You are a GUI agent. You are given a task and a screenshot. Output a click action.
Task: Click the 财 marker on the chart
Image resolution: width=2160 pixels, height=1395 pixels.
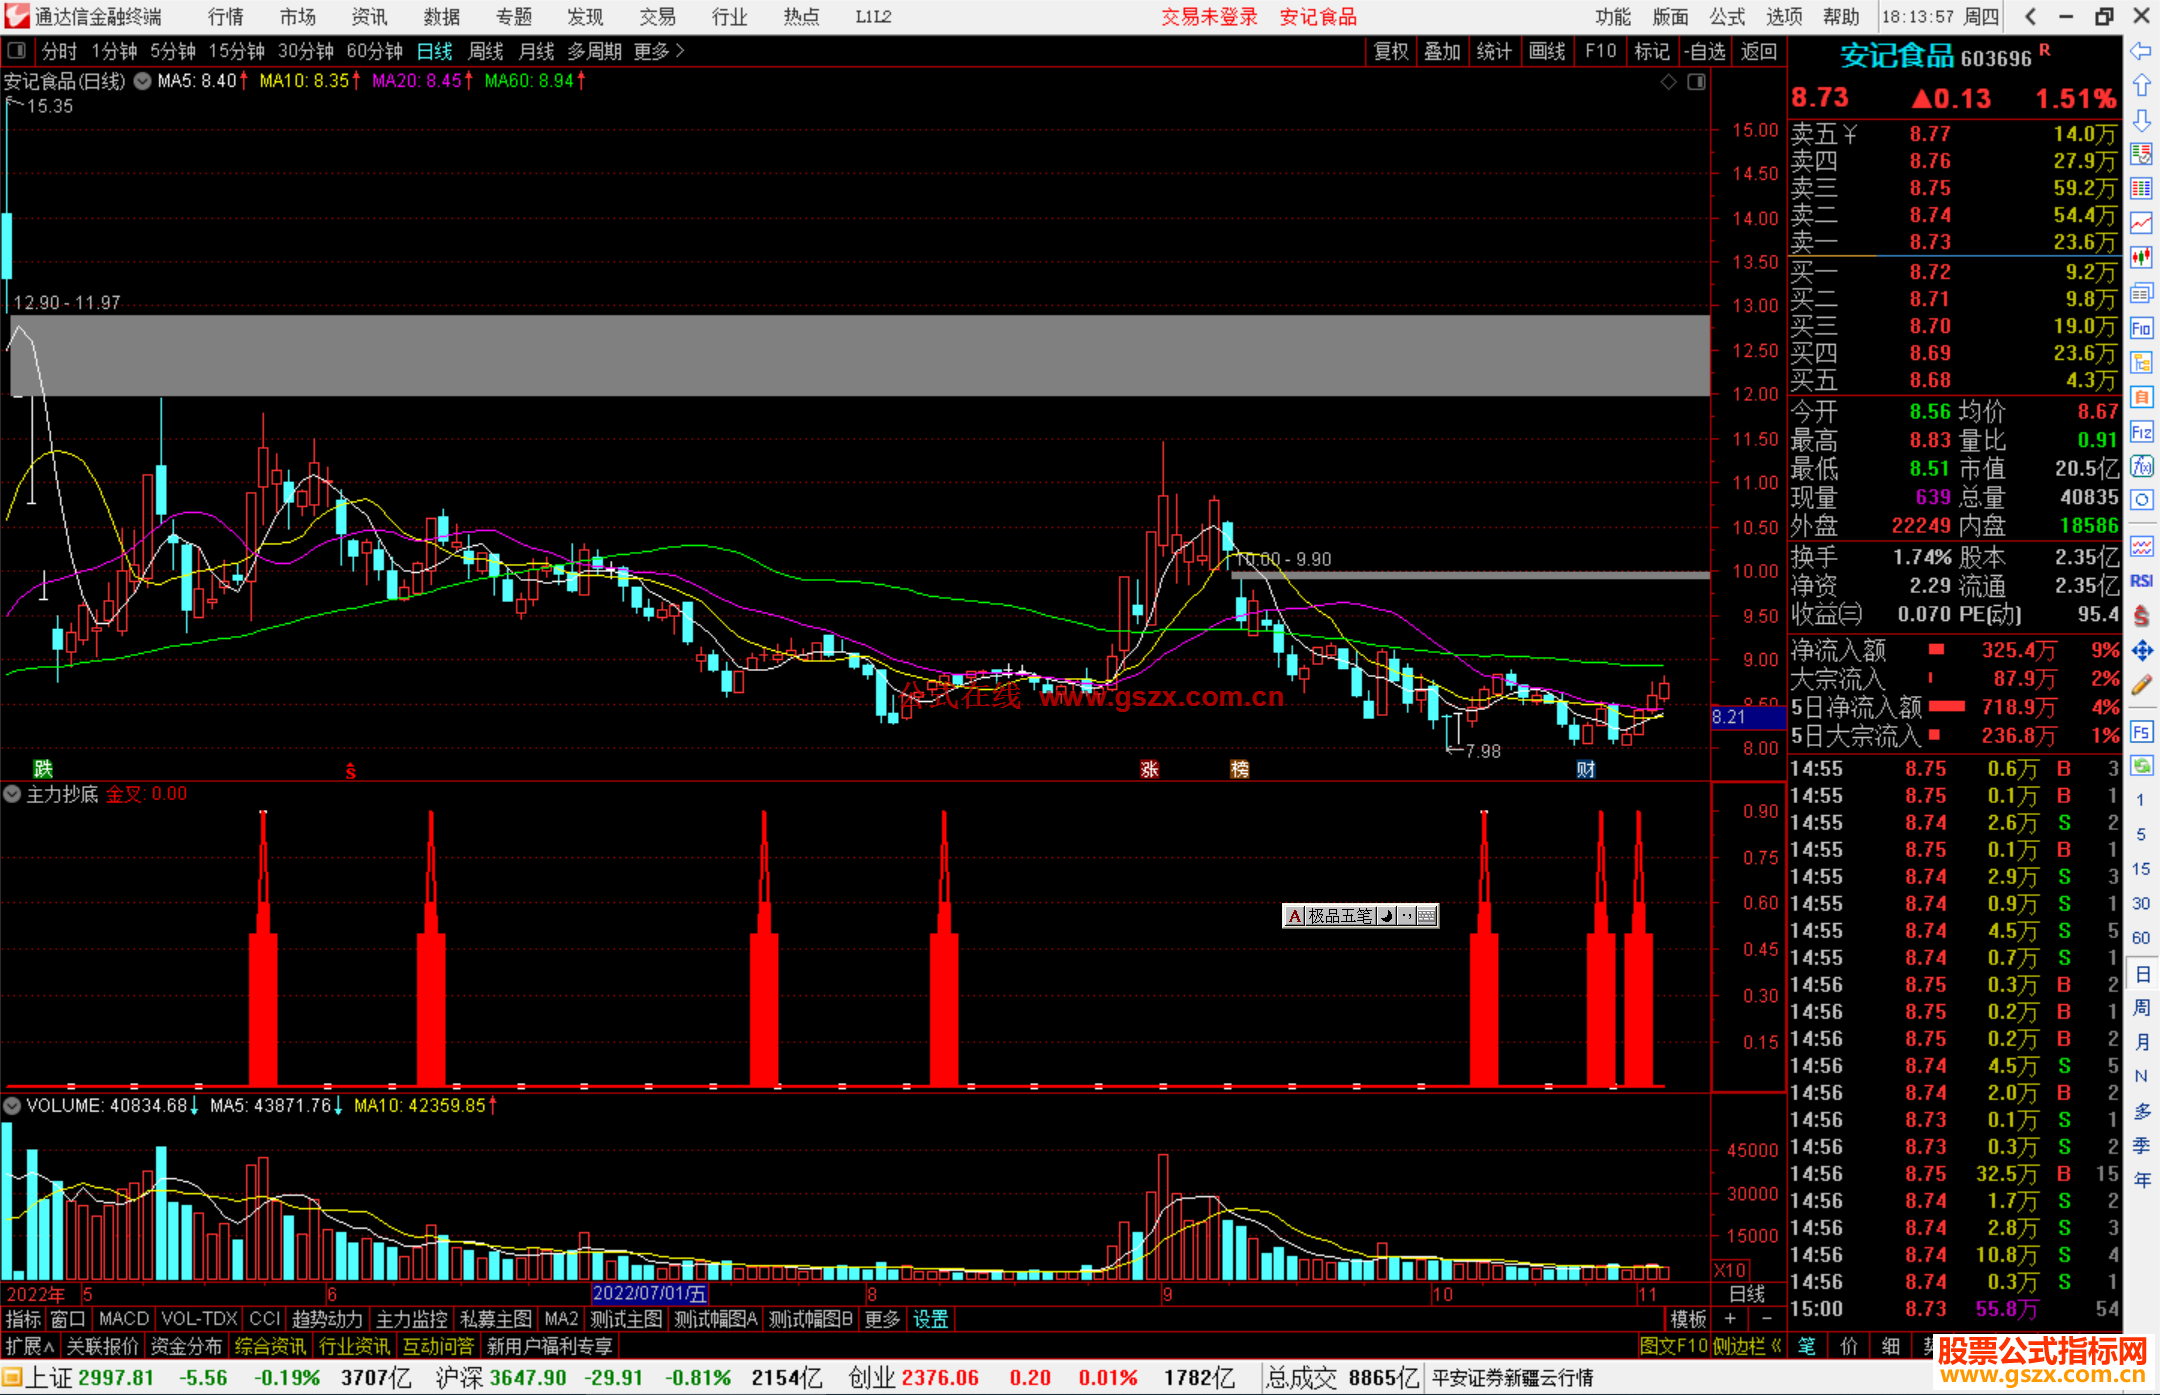1586,769
